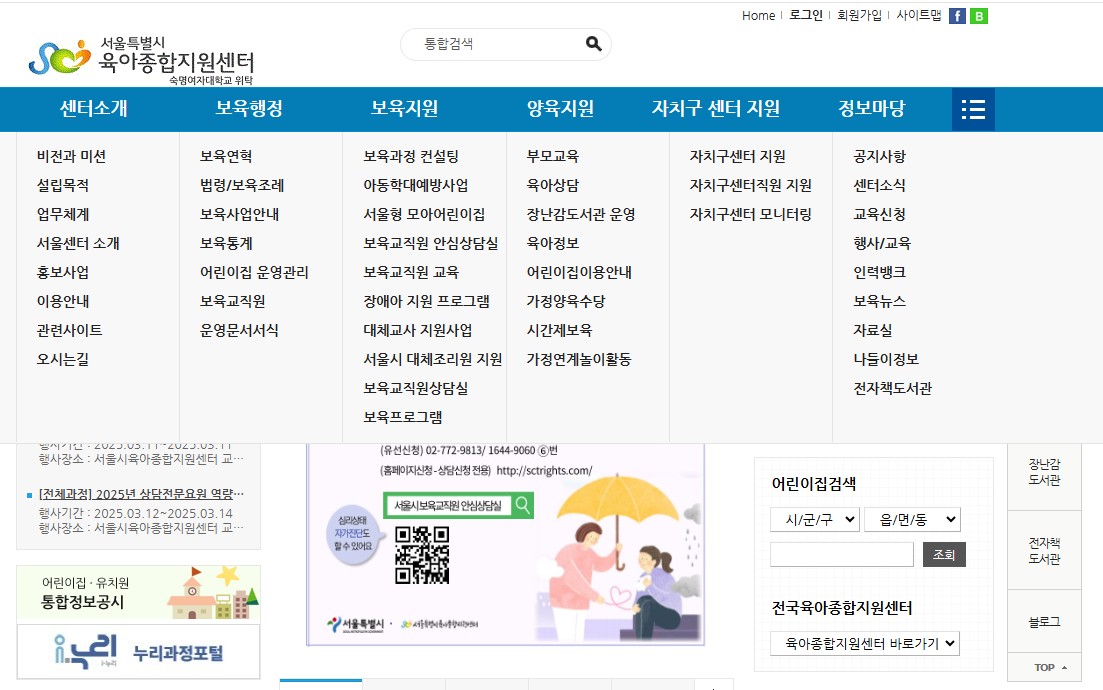Click the green 서울시보육교직원 안심상담실 search icon

coord(524,505)
